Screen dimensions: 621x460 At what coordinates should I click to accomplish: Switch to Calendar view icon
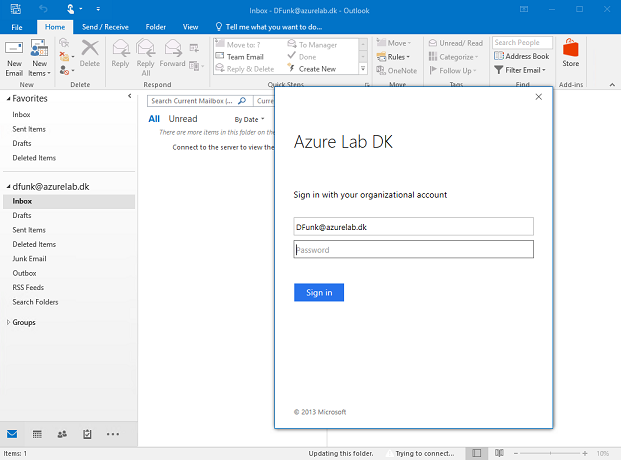[x=37, y=434]
